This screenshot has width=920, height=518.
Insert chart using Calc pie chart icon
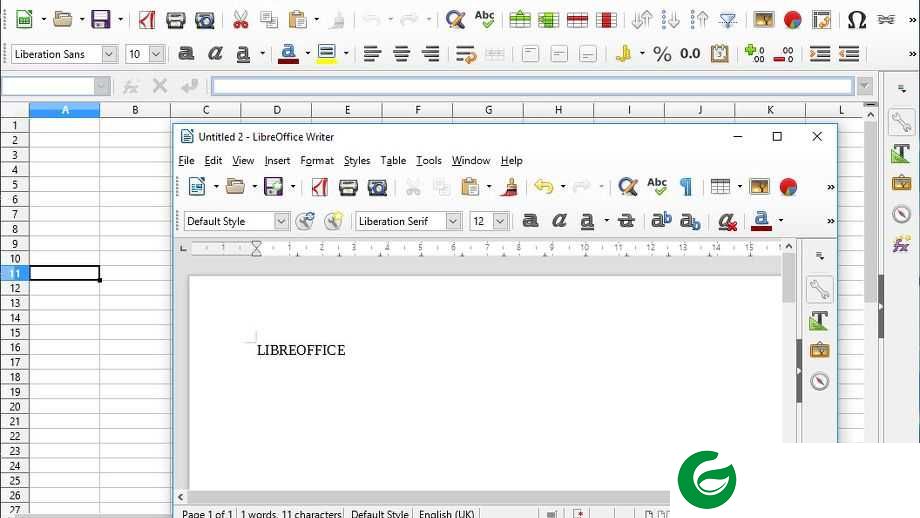[x=792, y=19]
